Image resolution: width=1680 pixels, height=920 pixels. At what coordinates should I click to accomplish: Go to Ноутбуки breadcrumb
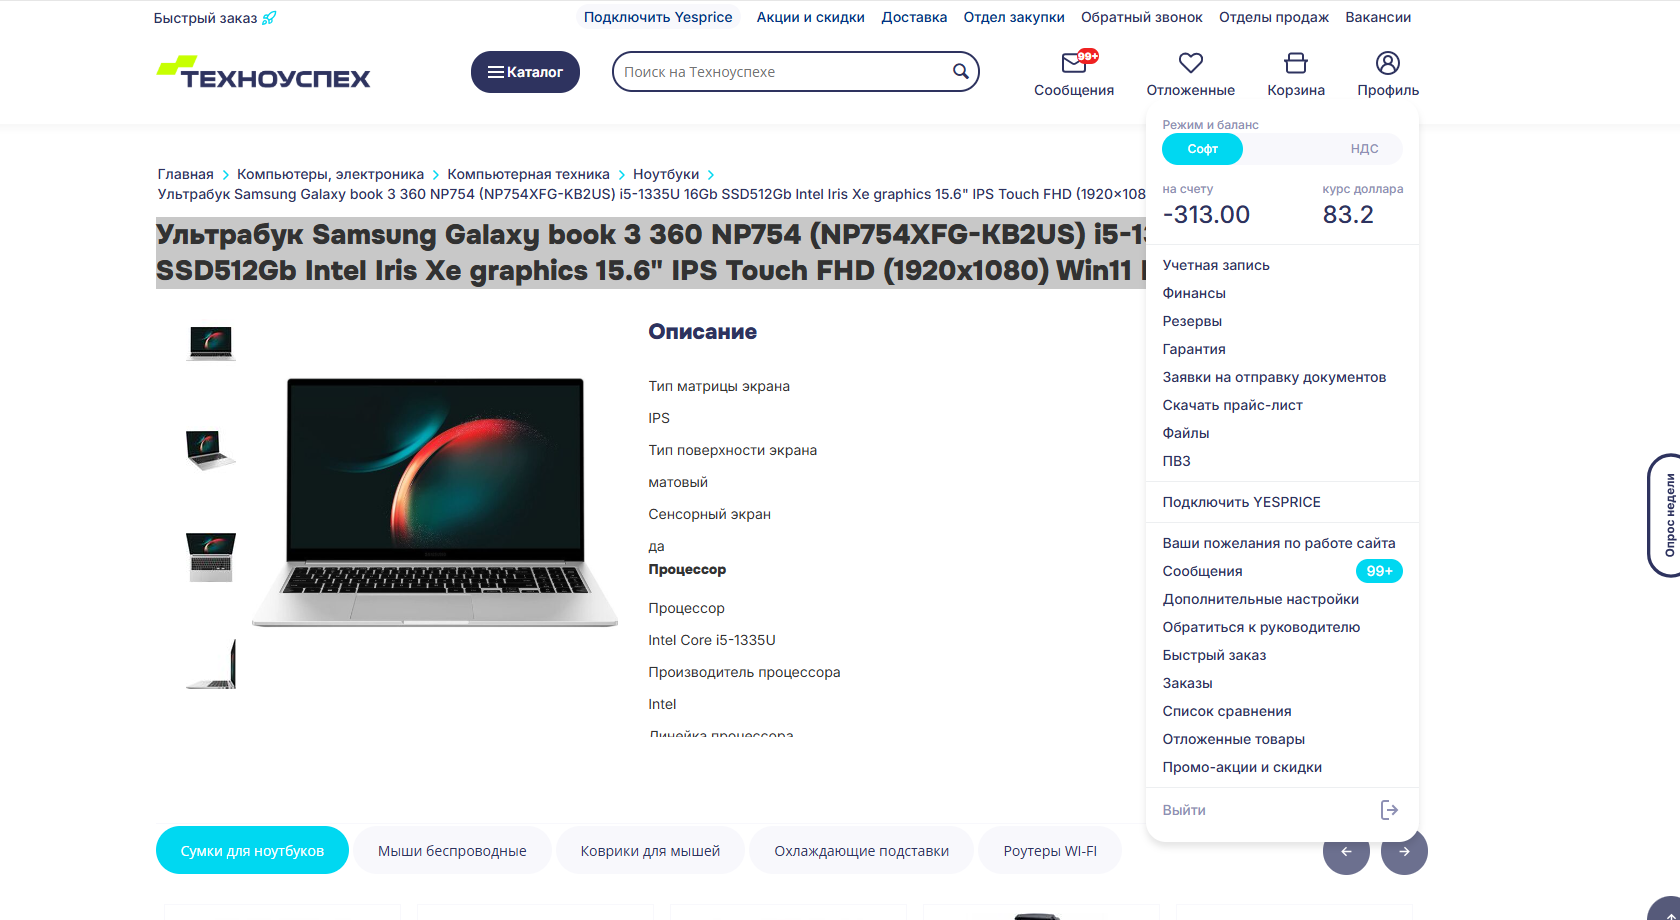[x=666, y=174]
